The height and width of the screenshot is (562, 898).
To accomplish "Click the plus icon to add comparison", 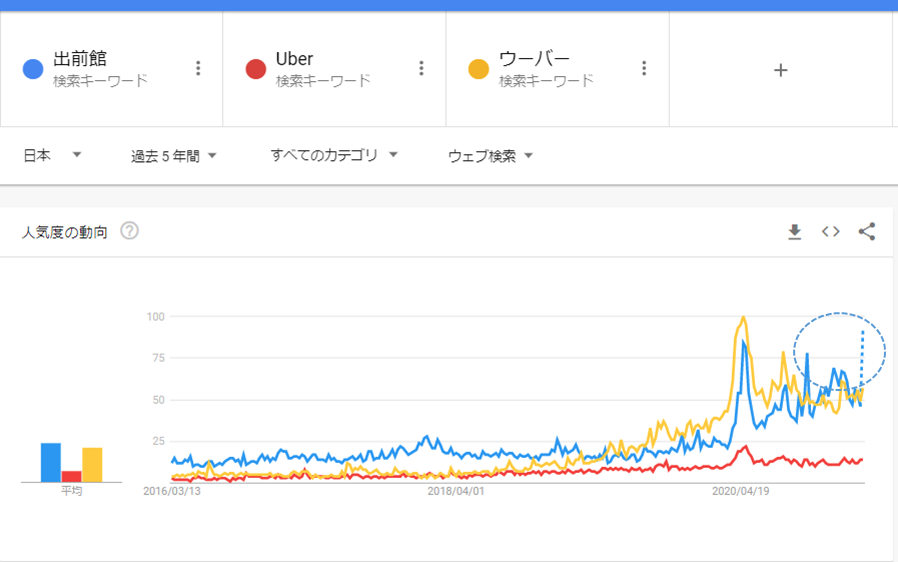I will click(x=781, y=70).
